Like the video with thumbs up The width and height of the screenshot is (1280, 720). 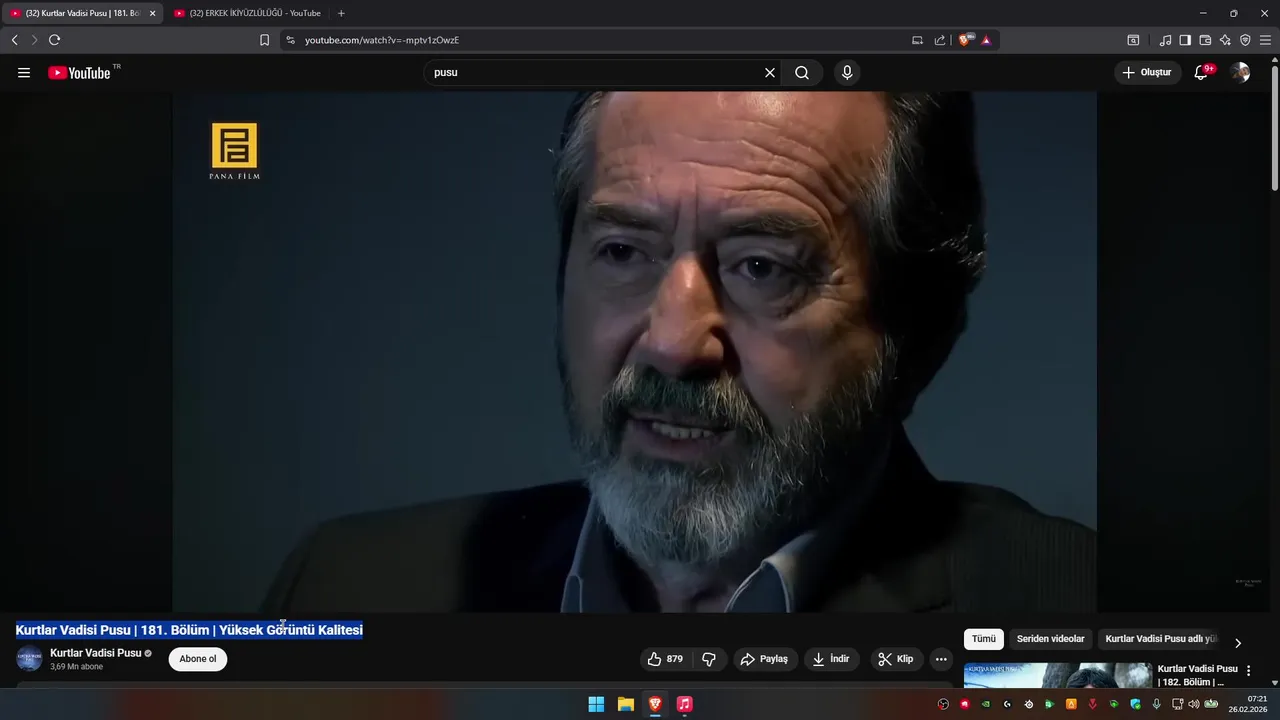point(665,659)
